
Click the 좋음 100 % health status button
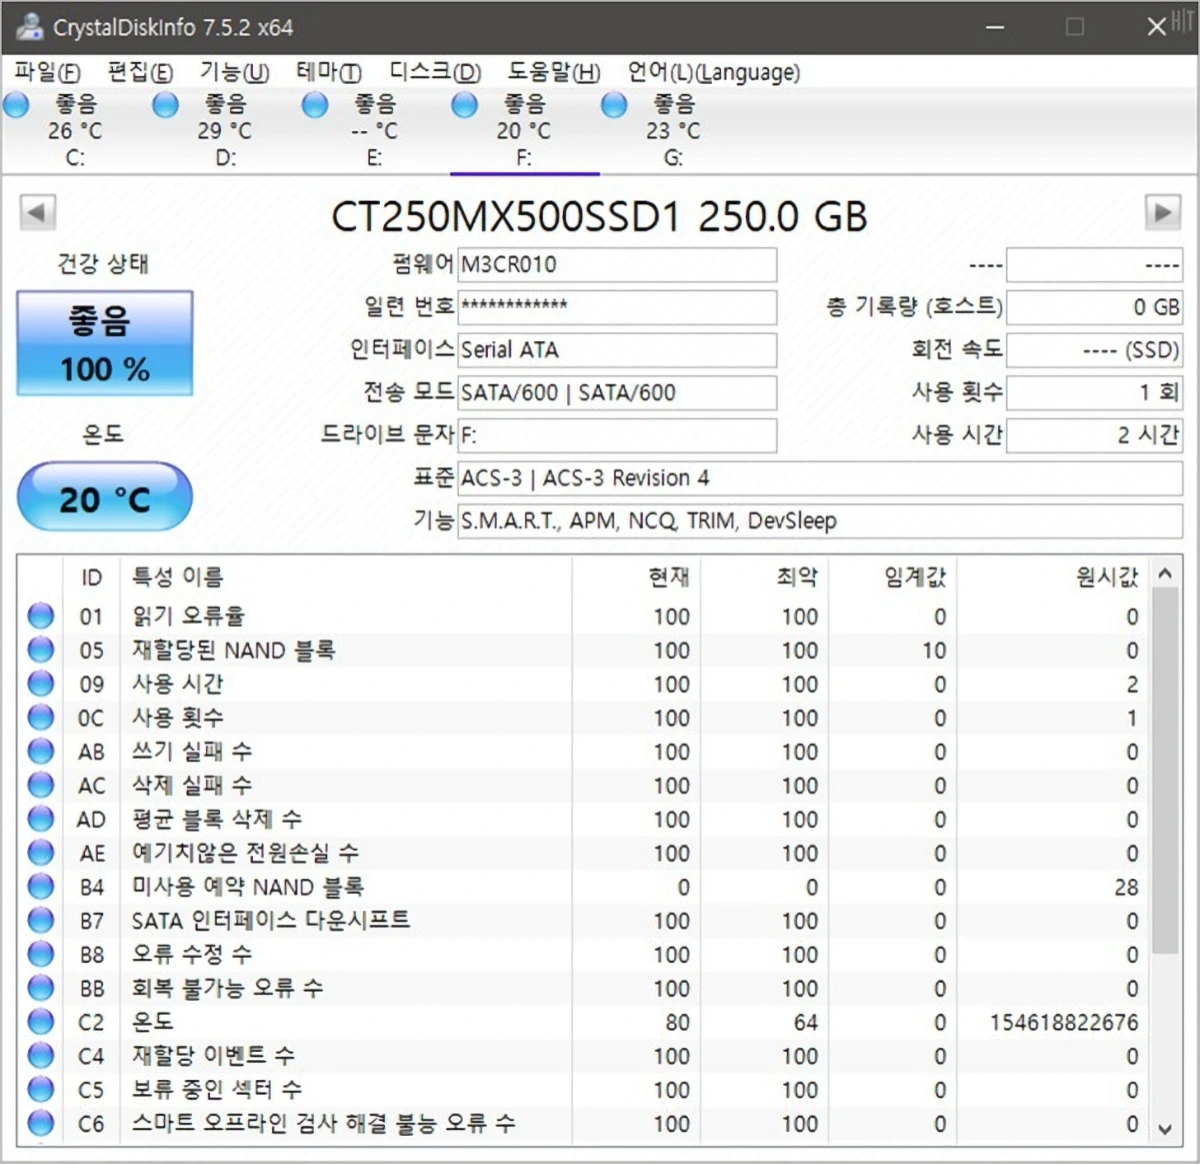click(104, 343)
